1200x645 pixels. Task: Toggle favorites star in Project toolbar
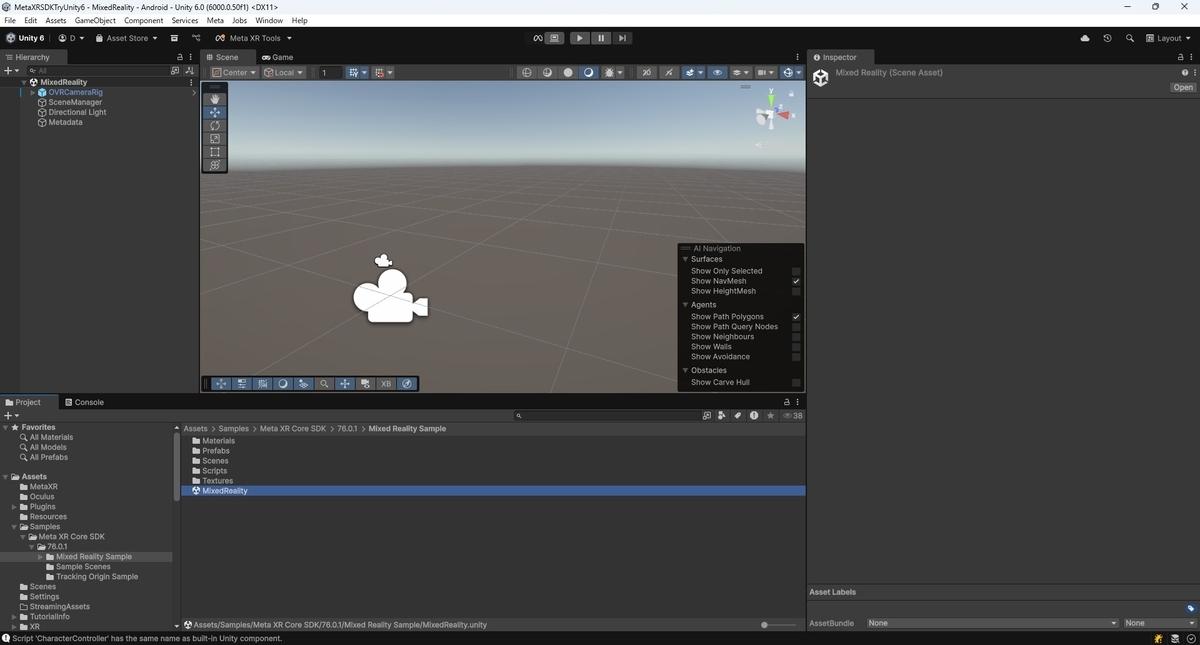click(x=769, y=415)
